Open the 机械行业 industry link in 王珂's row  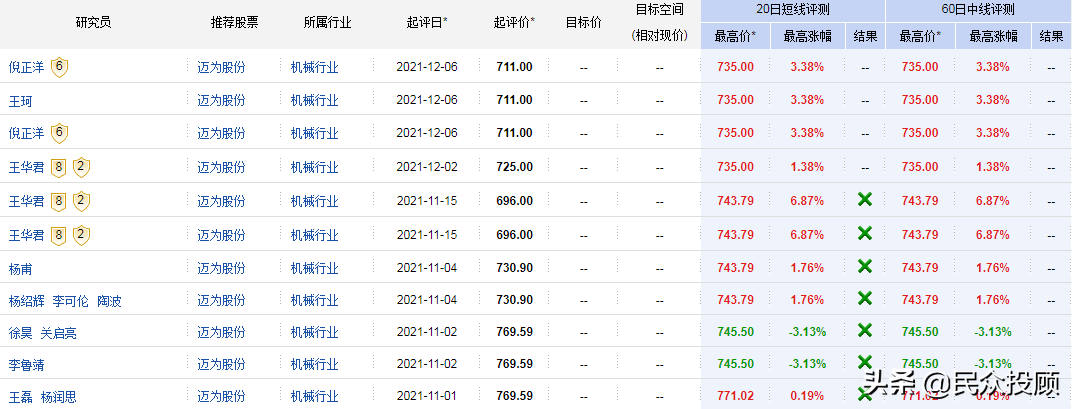click(x=314, y=101)
